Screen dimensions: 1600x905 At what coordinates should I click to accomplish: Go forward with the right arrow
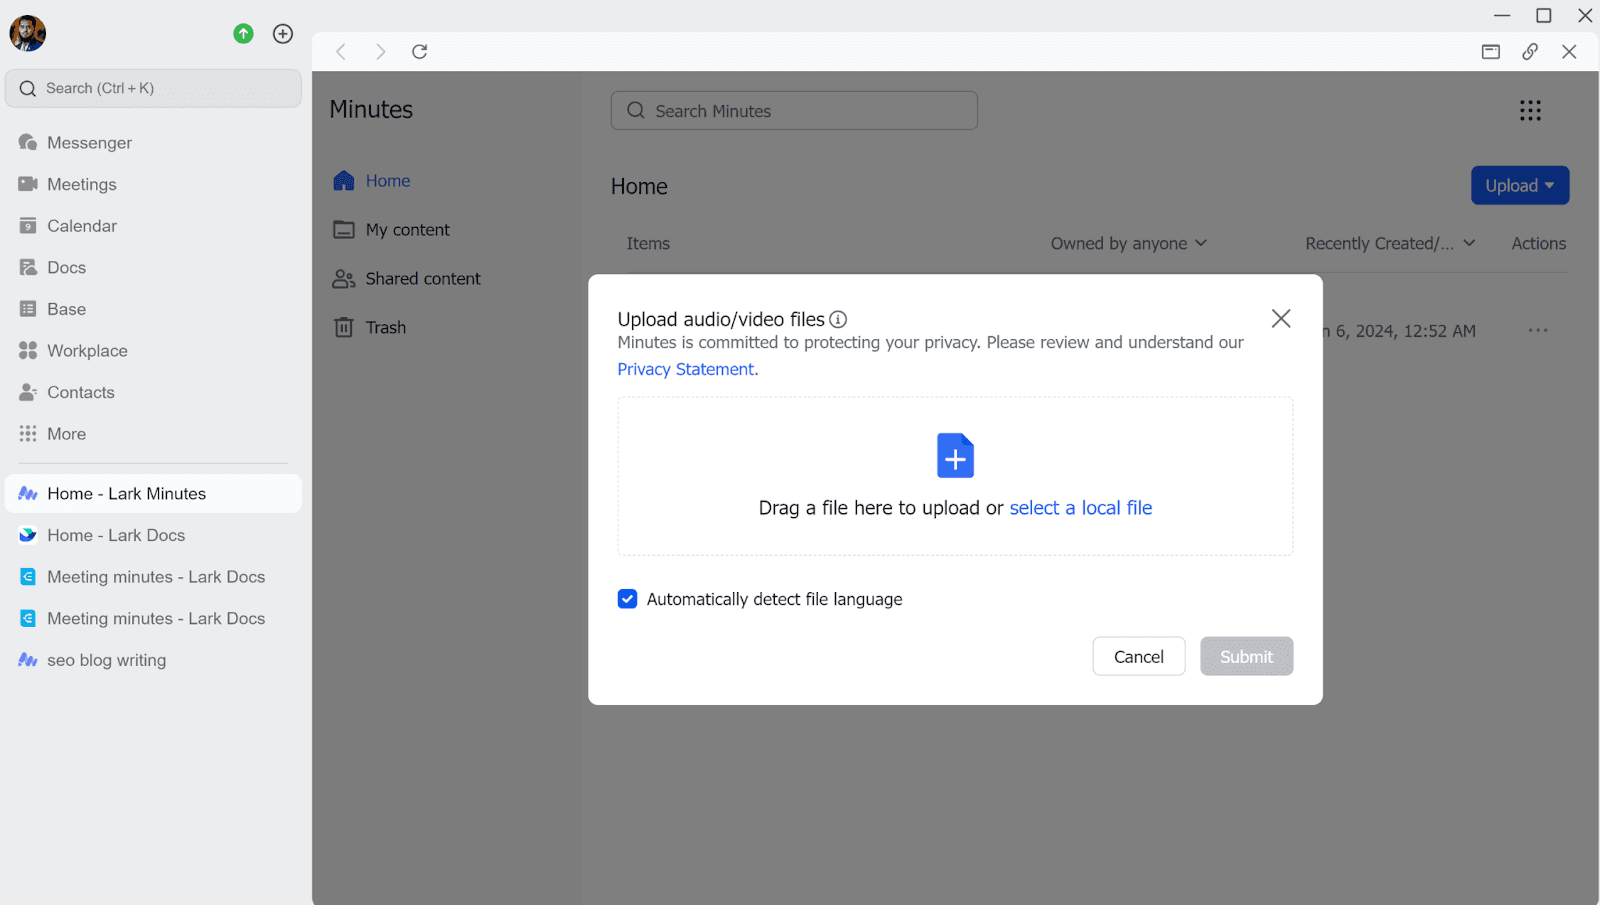pyautogui.click(x=380, y=52)
